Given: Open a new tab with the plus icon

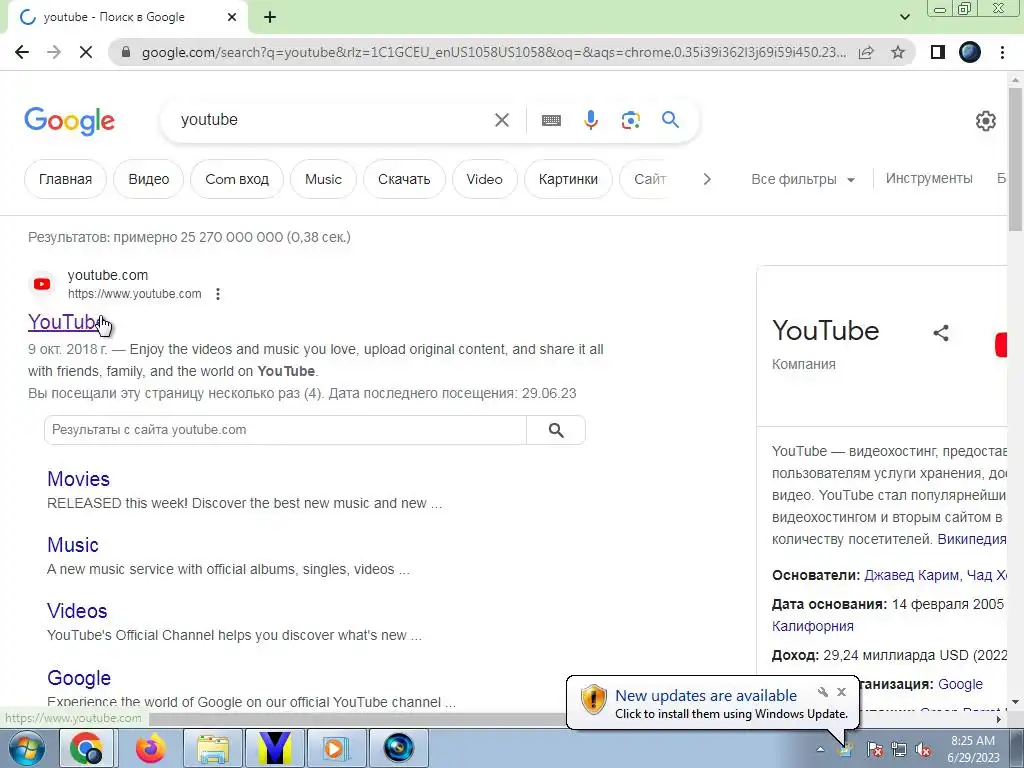Looking at the screenshot, I should pyautogui.click(x=270, y=18).
